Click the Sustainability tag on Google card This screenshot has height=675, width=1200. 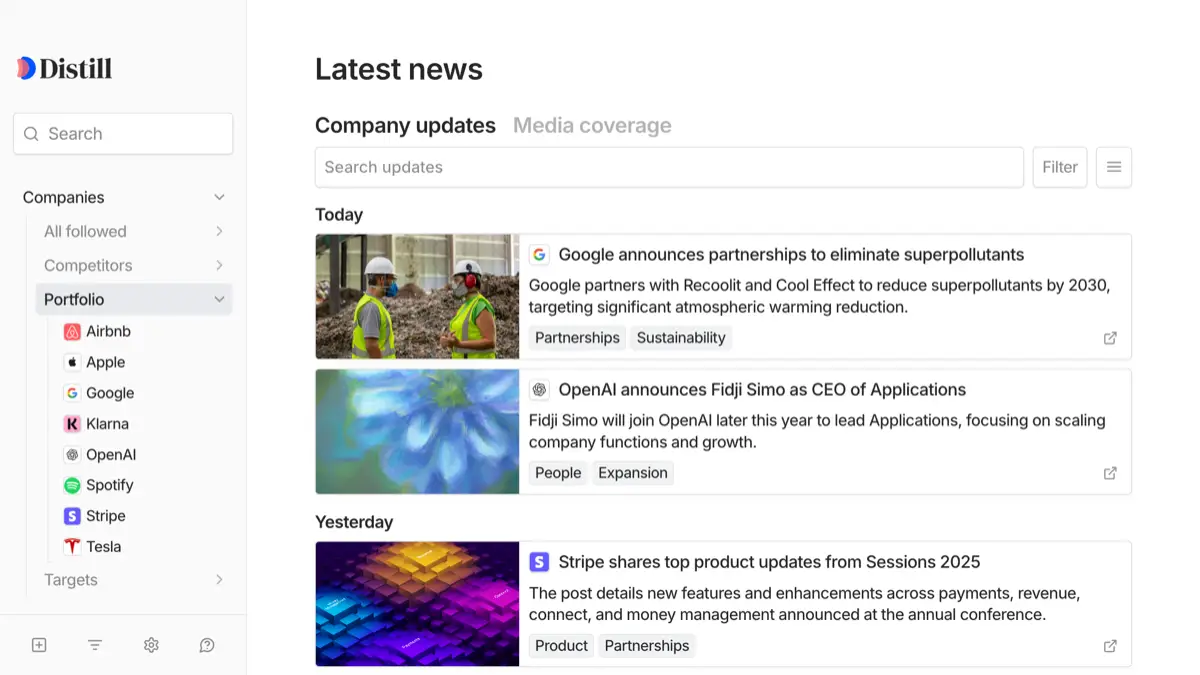tap(681, 338)
